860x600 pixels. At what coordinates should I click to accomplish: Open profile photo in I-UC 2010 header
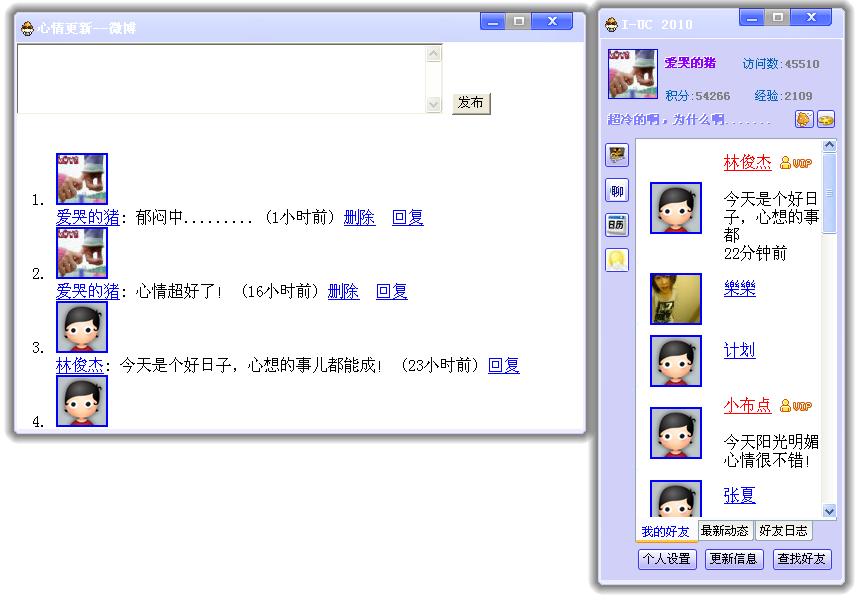pos(633,74)
